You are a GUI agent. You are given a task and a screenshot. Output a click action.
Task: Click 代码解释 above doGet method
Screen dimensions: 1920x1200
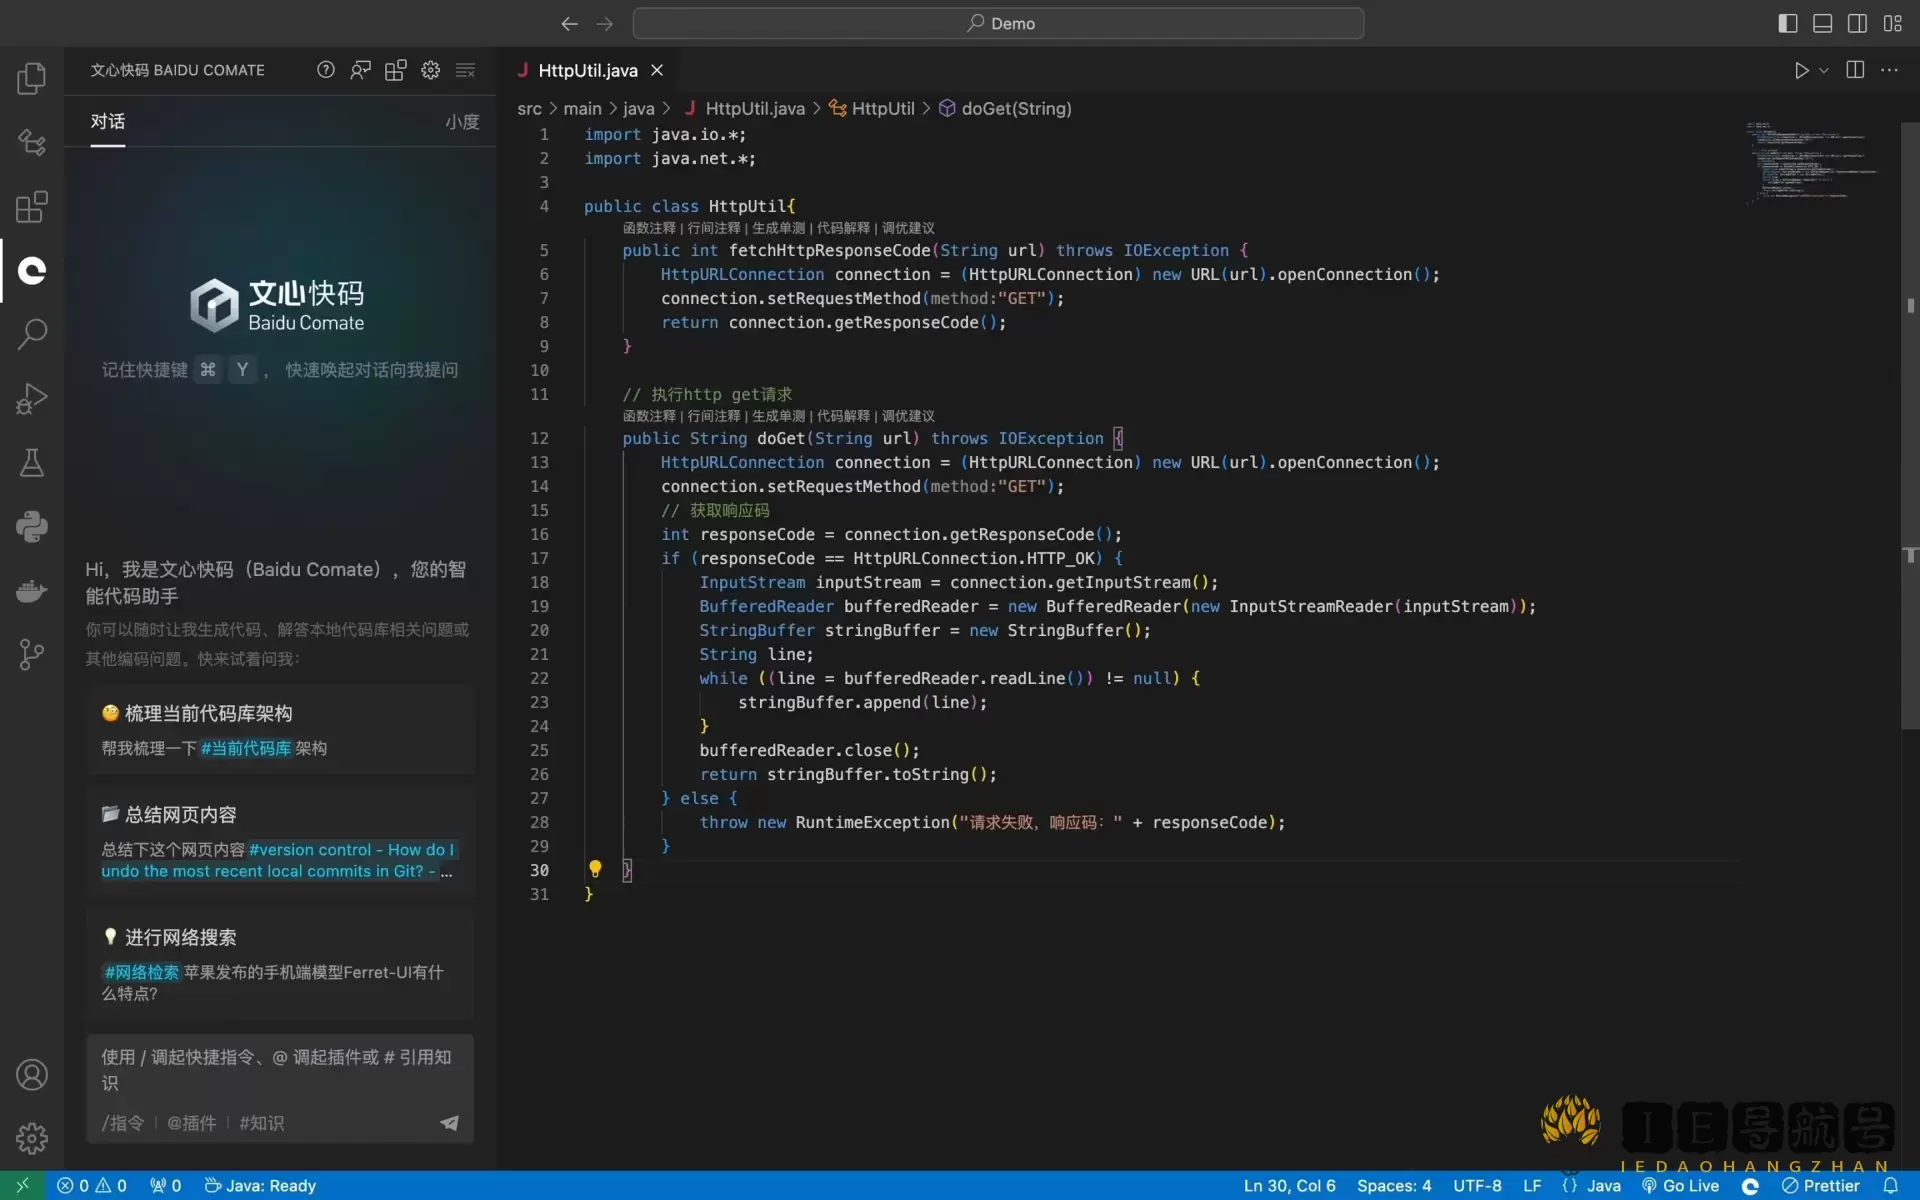pos(843,416)
